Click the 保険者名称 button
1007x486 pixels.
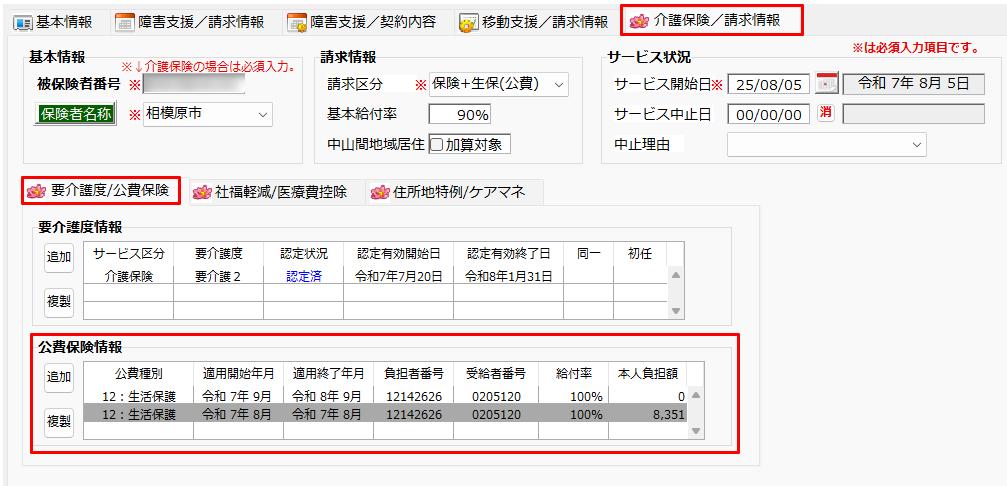click(x=76, y=114)
